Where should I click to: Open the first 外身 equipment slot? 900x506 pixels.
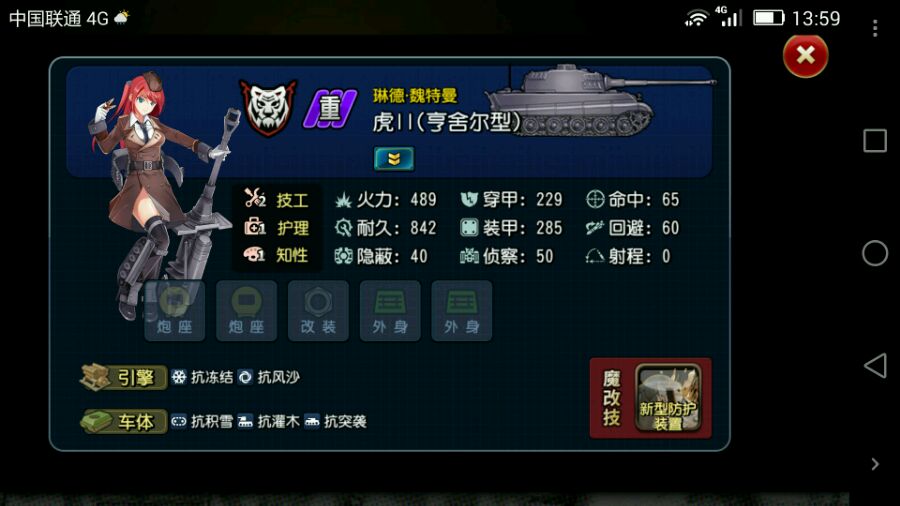390,311
